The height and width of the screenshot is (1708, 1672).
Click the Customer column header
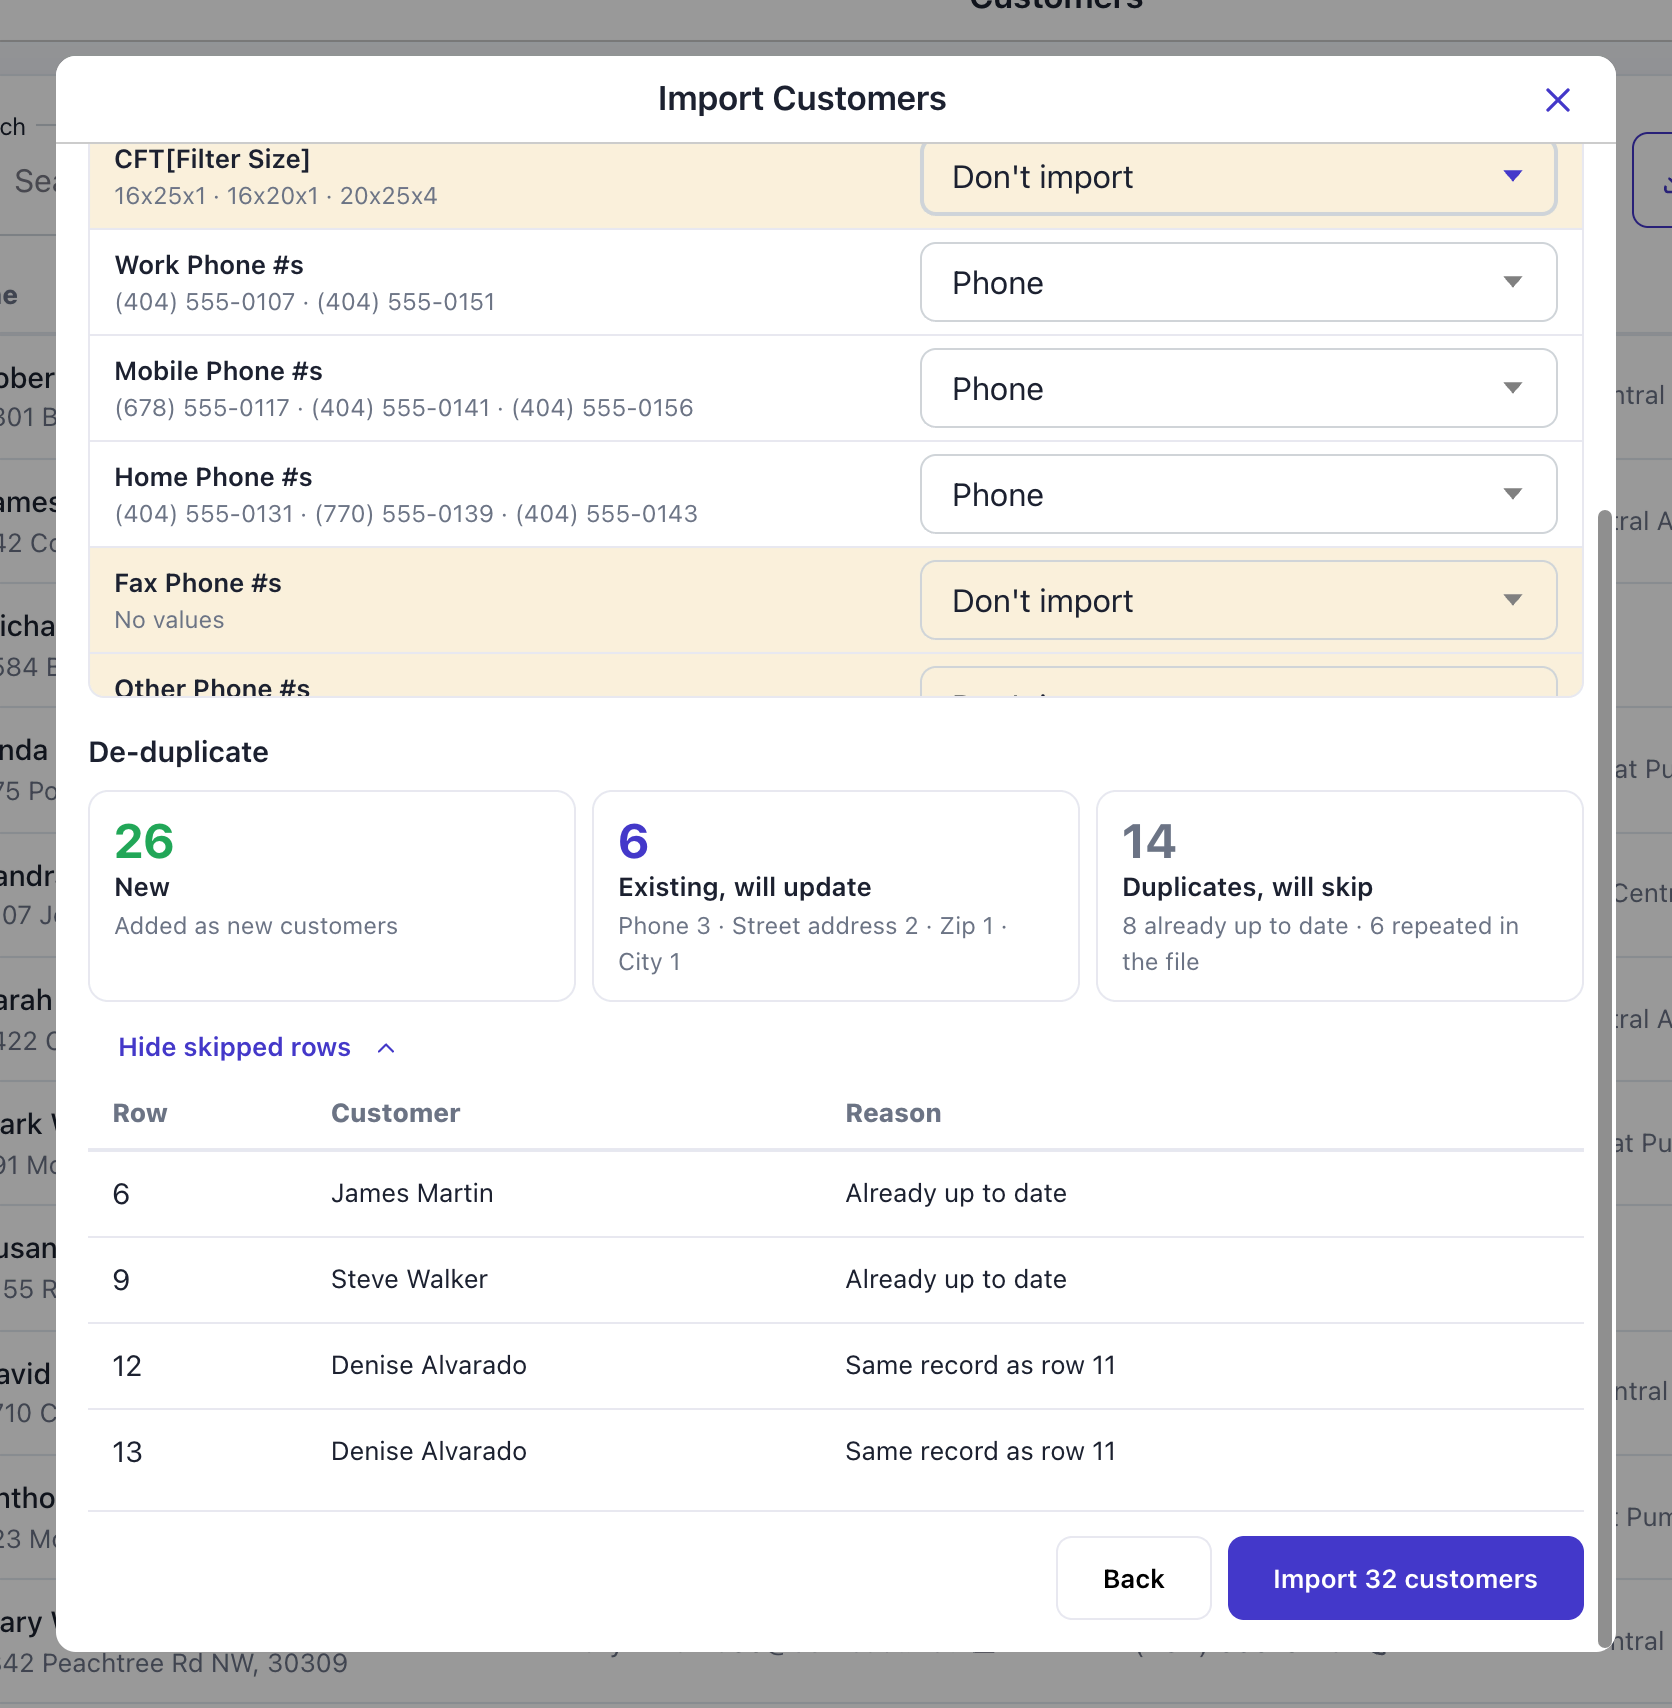pos(395,1113)
